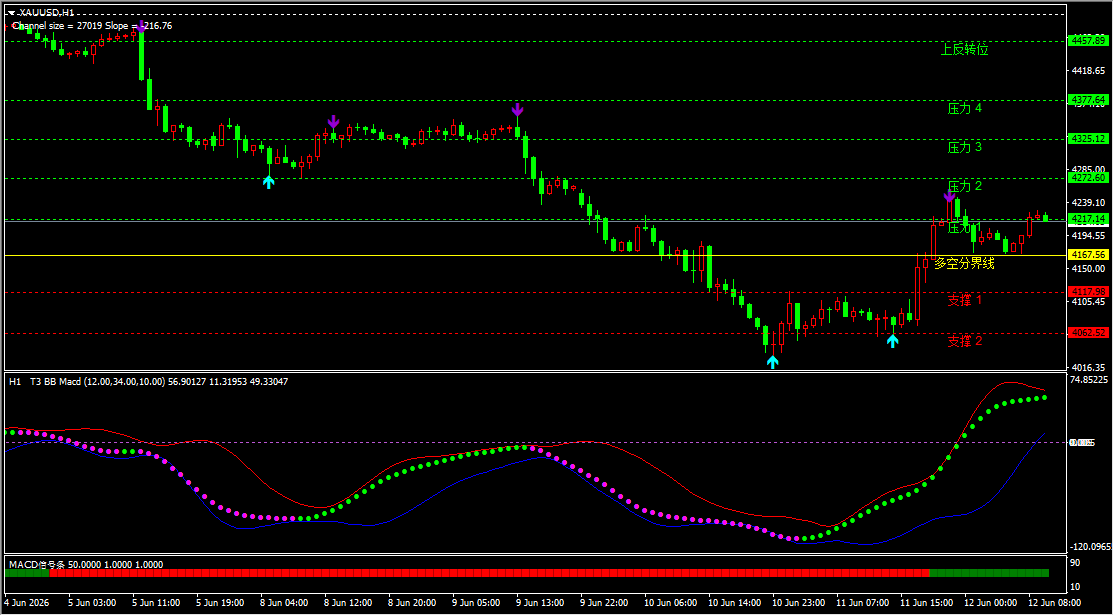Screen dimensions: 1114x616
Task: Click the 11 Jun 07:00 time axis label
Action: tap(864, 603)
